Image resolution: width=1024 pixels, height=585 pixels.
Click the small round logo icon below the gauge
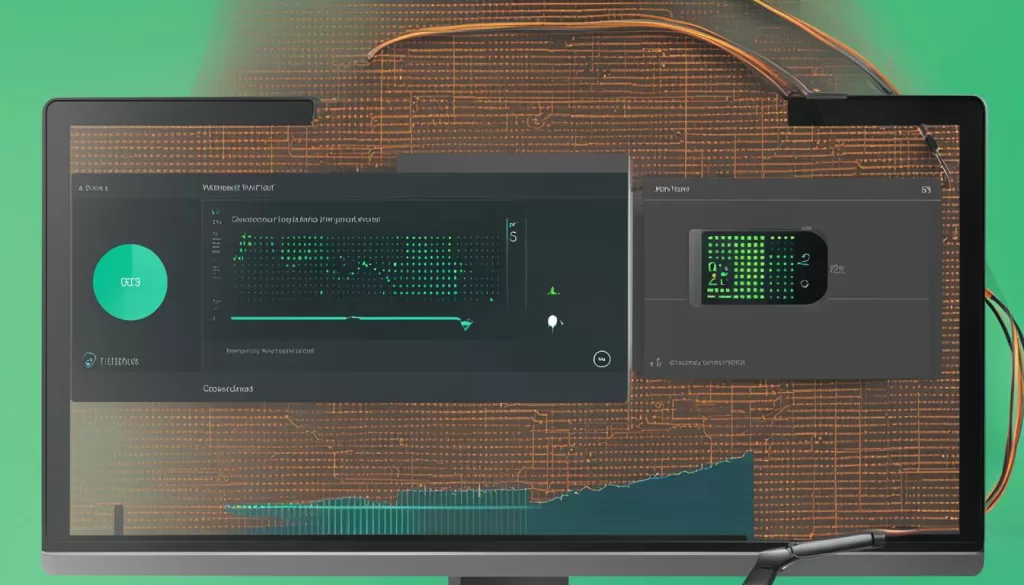tap(89, 360)
